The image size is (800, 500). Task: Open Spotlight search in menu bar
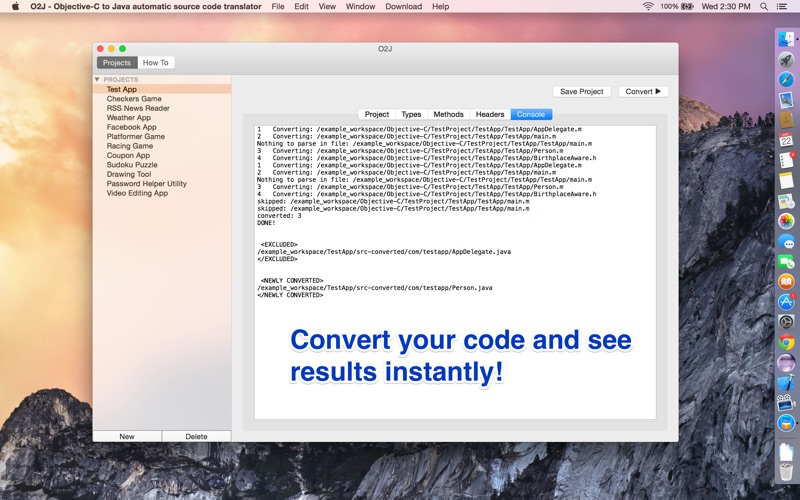764,6
